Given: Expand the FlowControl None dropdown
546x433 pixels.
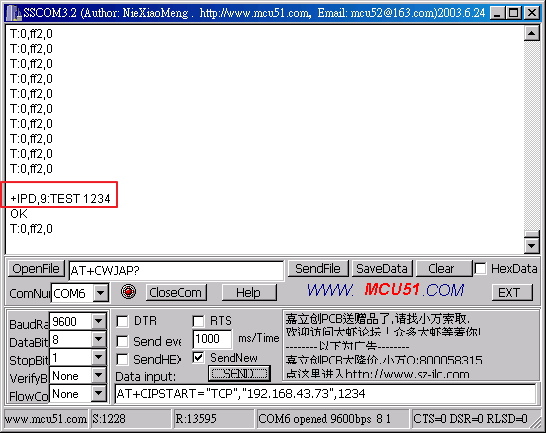Looking at the screenshot, I should [99, 393].
